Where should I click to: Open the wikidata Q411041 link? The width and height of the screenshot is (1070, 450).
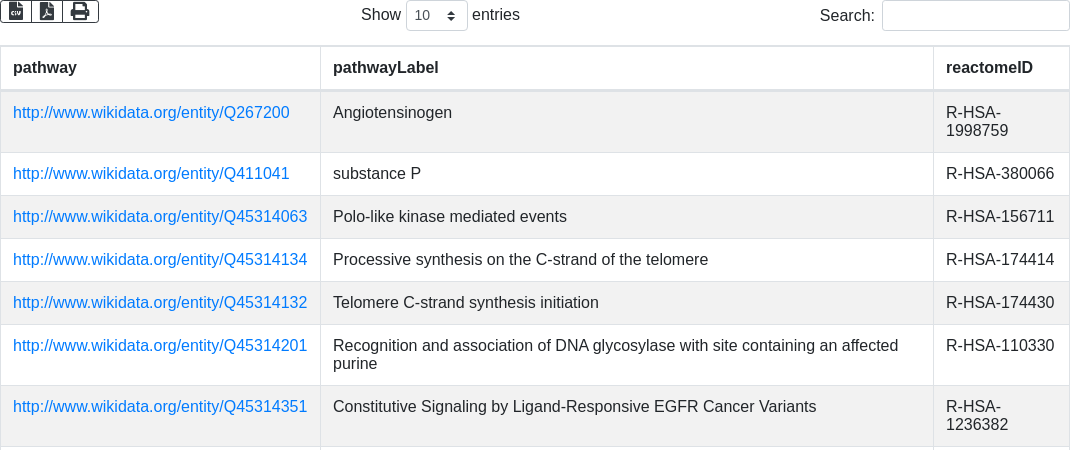[151, 174]
